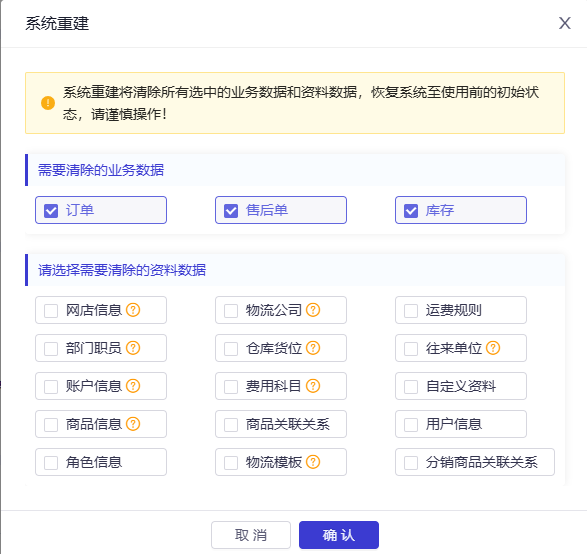Click the help icon next to 部门职员
This screenshot has height=554, width=587.
(x=133, y=348)
